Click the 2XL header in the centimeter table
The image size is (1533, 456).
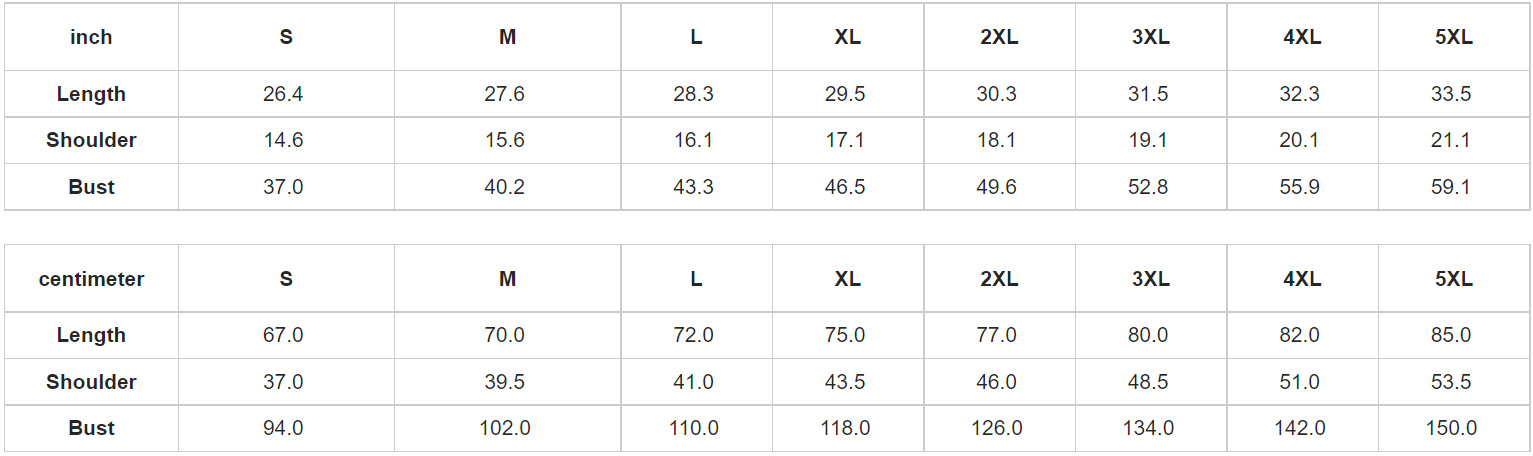[x=999, y=280]
